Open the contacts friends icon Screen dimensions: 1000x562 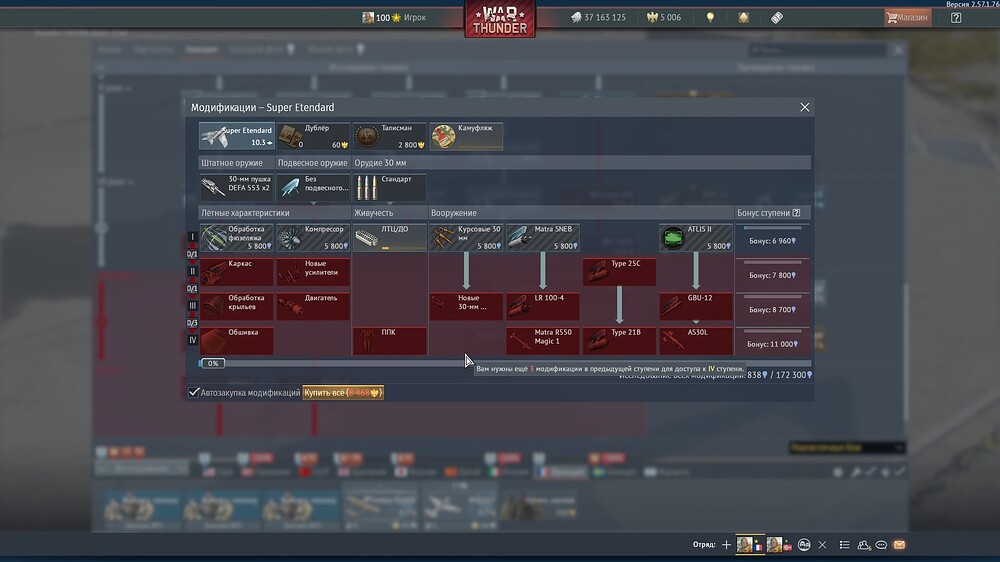(864, 545)
